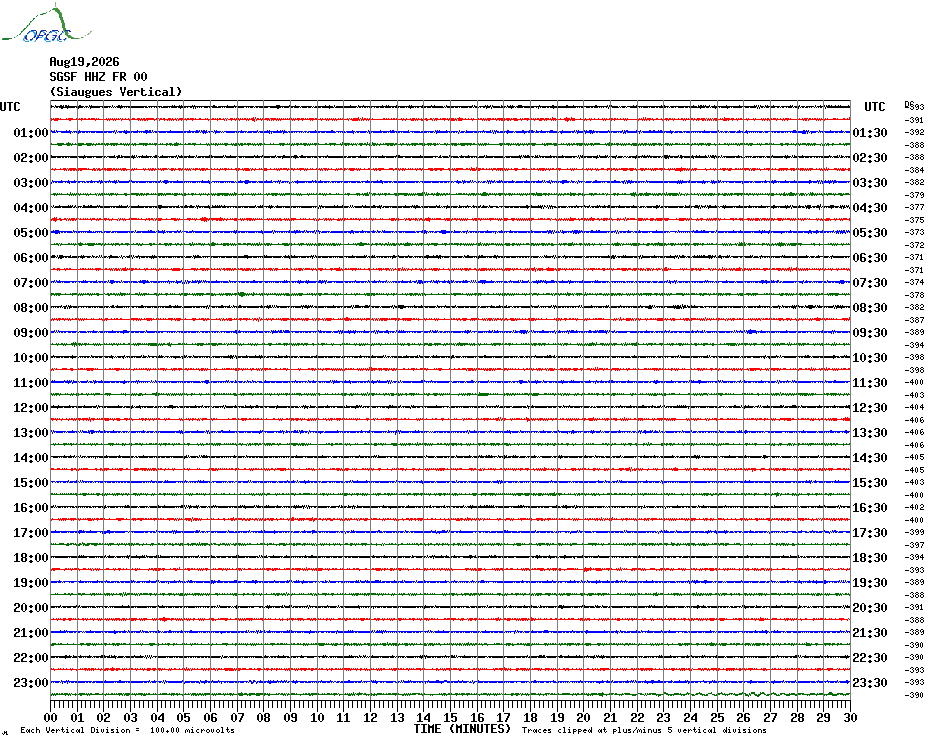Click the -402 offset value

[915, 507]
